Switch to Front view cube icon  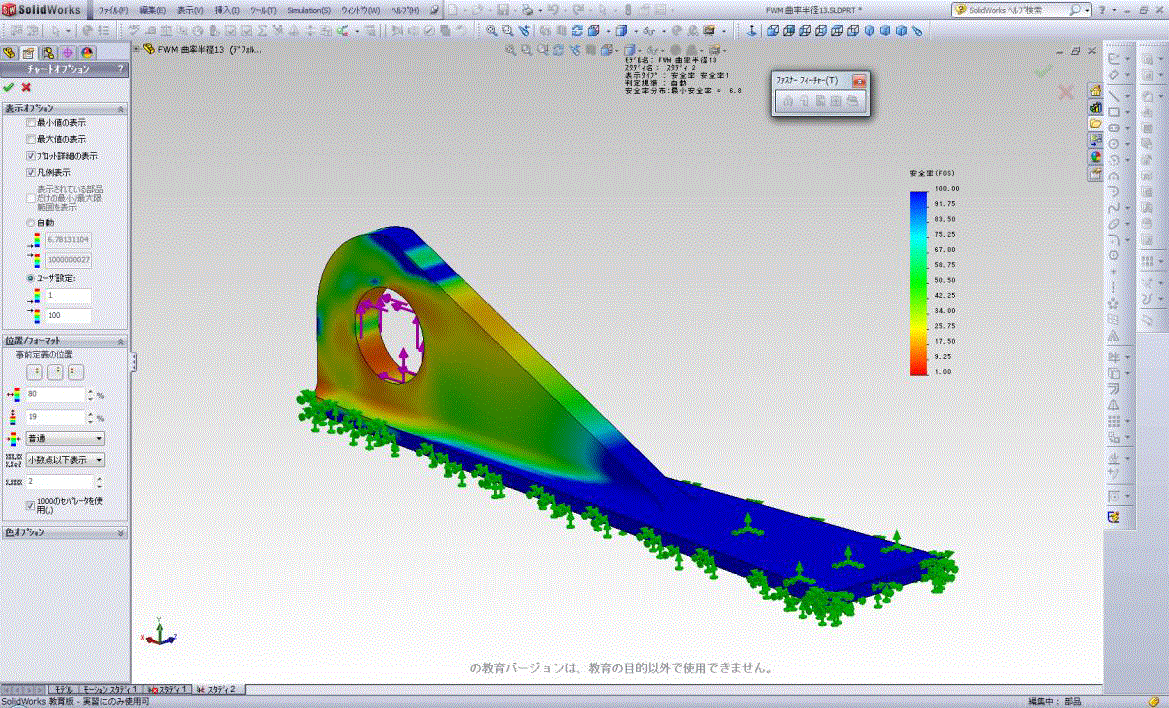point(773,31)
